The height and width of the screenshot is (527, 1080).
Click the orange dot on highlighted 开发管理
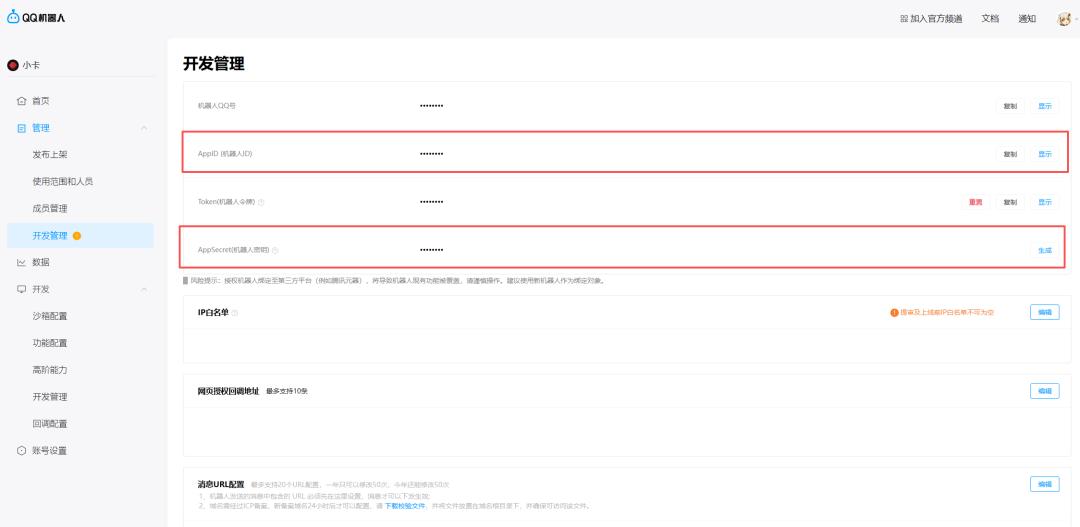click(77, 236)
